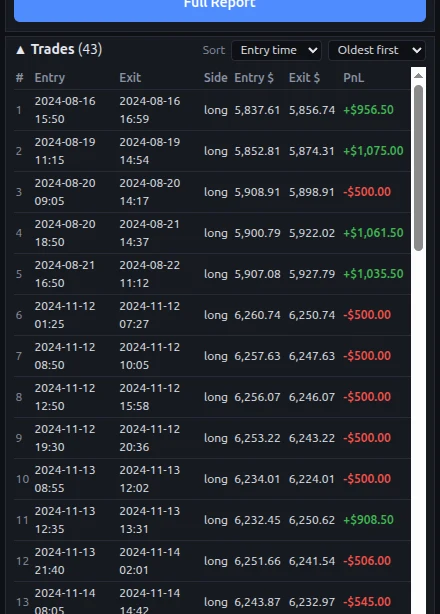The image size is (440, 614).
Task: Click entry price 5,837.61
Action: tap(257, 110)
